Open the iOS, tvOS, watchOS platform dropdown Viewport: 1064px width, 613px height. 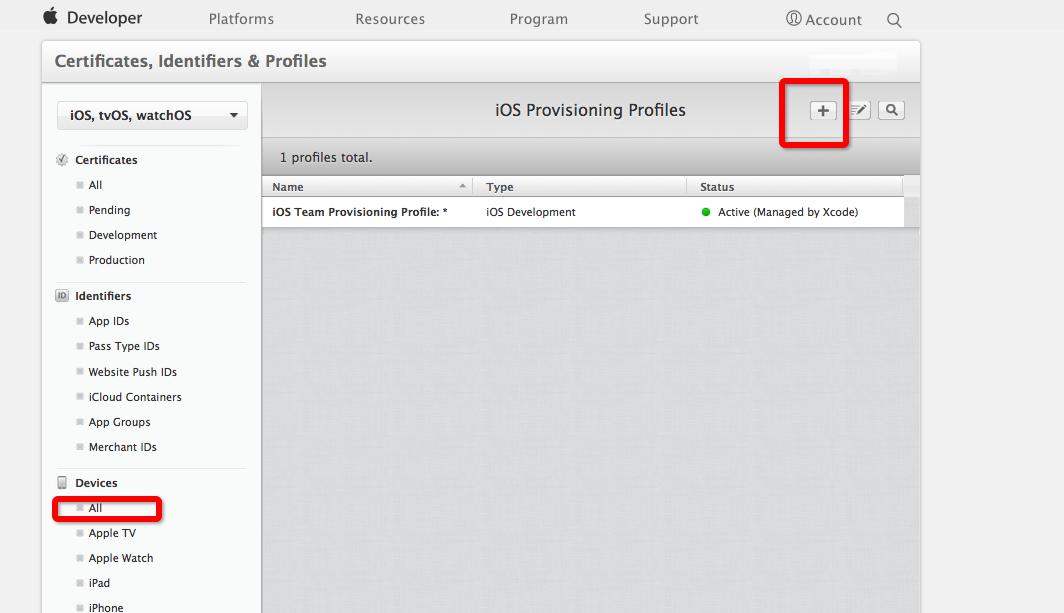pos(152,115)
